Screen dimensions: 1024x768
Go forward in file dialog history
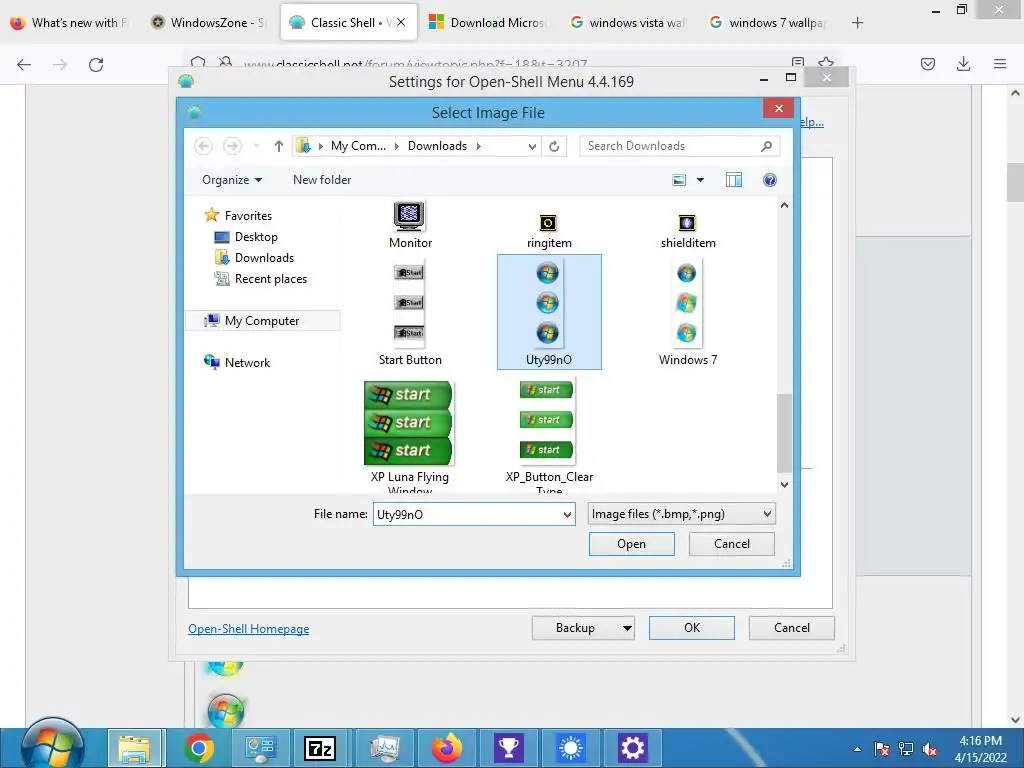(x=232, y=146)
